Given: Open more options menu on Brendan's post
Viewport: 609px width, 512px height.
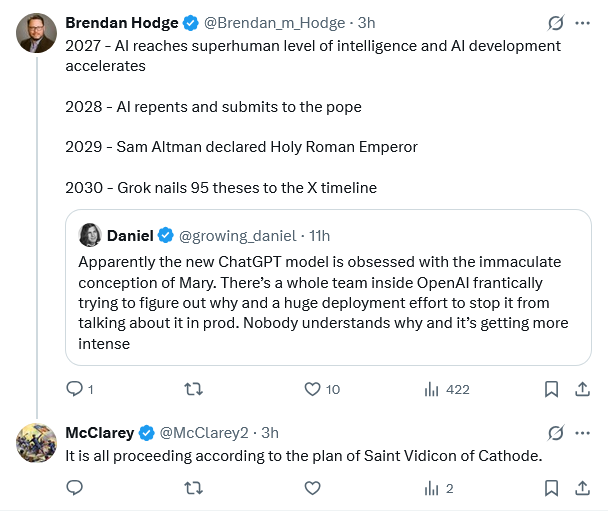Looking at the screenshot, I should coord(585,22).
